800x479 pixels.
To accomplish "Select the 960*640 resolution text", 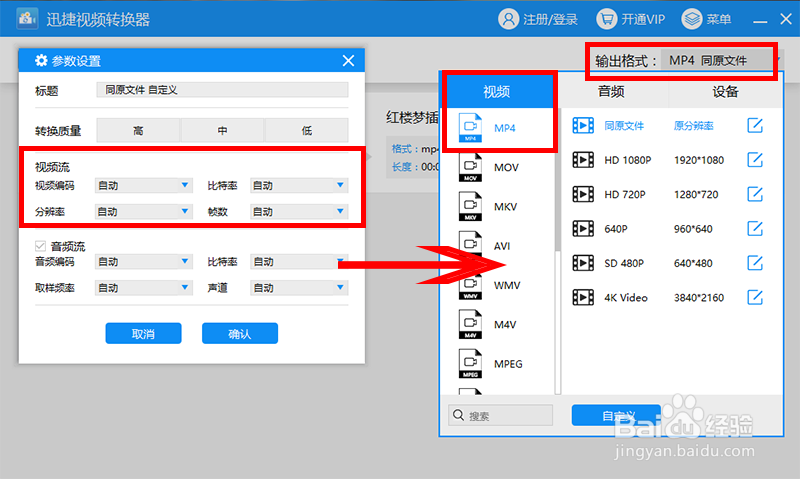I will coord(693,229).
